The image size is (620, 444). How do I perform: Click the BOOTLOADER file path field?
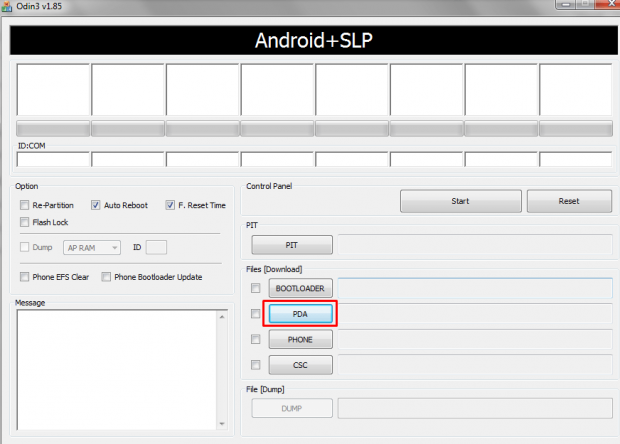[x=475, y=288]
